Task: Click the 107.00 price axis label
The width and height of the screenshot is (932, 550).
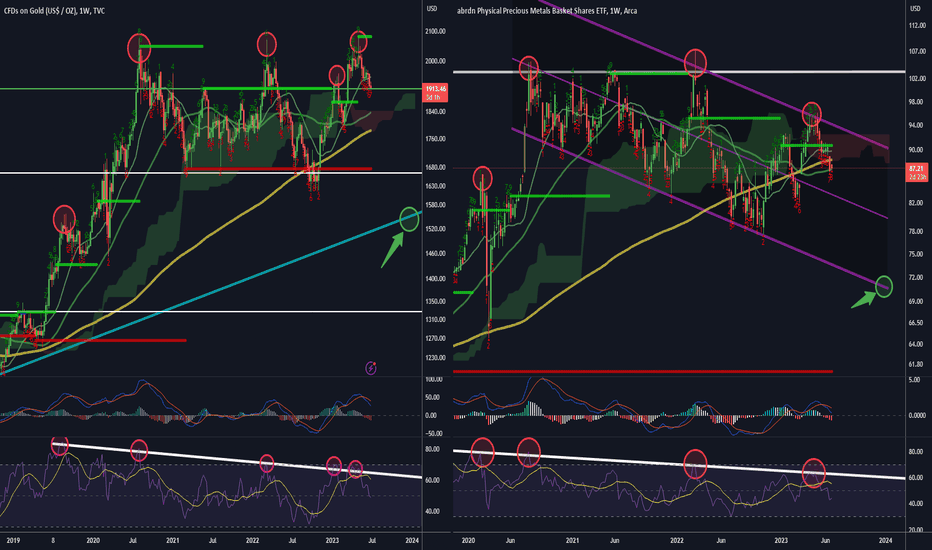Action: pos(917,52)
